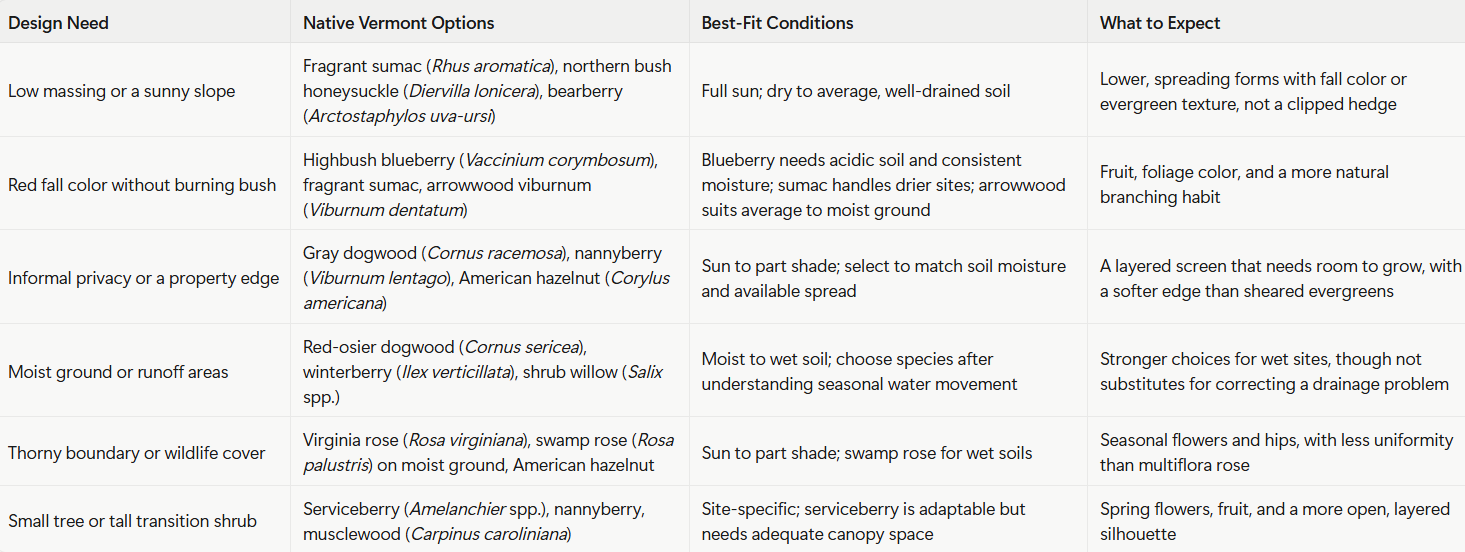Click the Red fall color without burning bush cell
This screenshot has width=1465, height=552.
tap(145, 184)
